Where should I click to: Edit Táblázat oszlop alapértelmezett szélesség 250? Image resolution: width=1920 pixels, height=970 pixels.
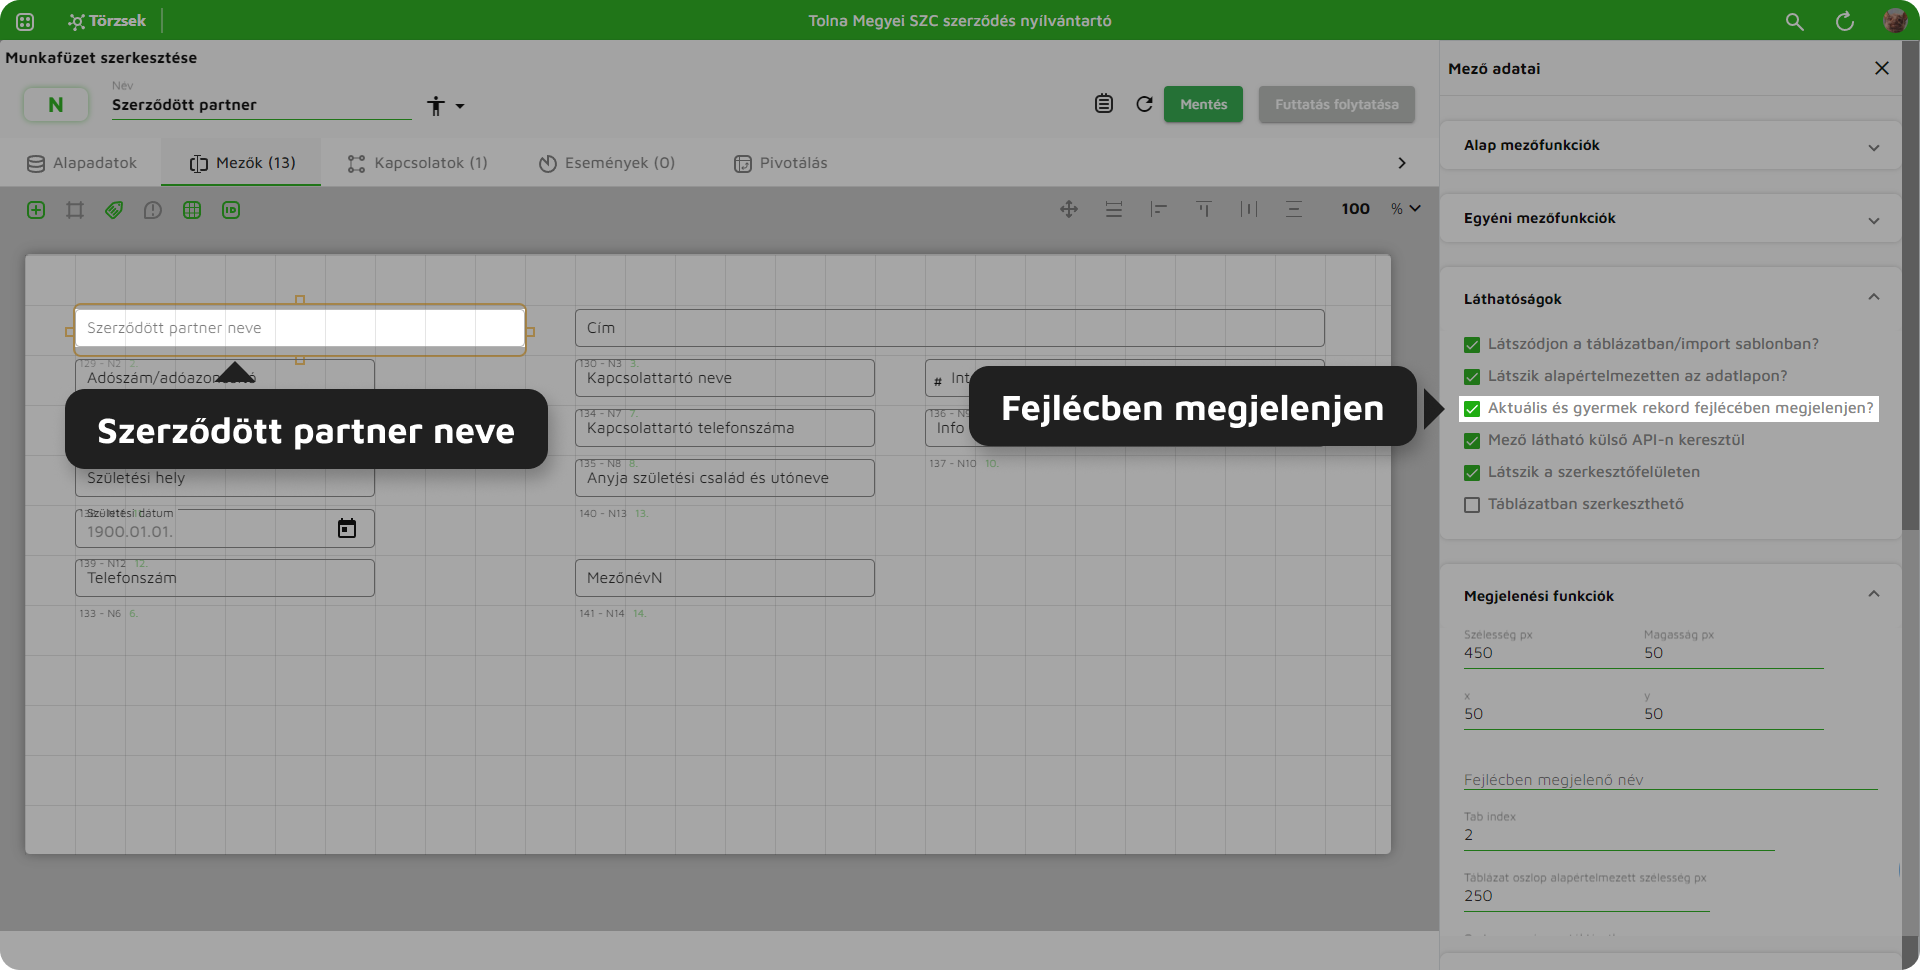(x=1587, y=897)
